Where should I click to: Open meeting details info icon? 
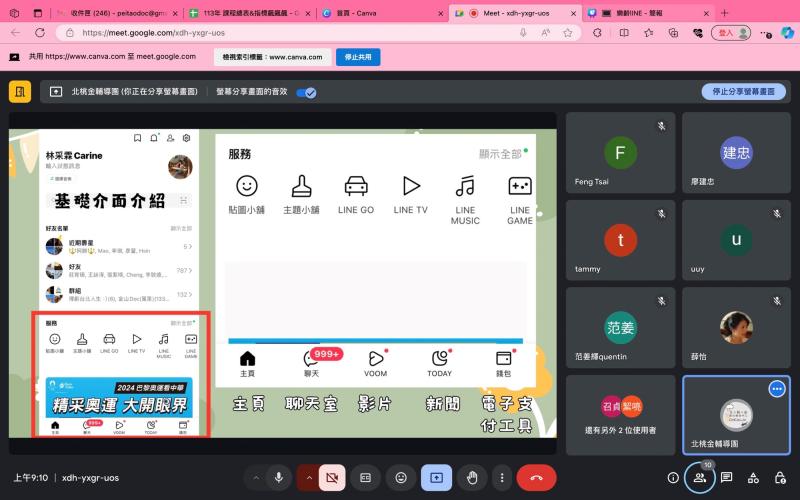[x=673, y=478]
